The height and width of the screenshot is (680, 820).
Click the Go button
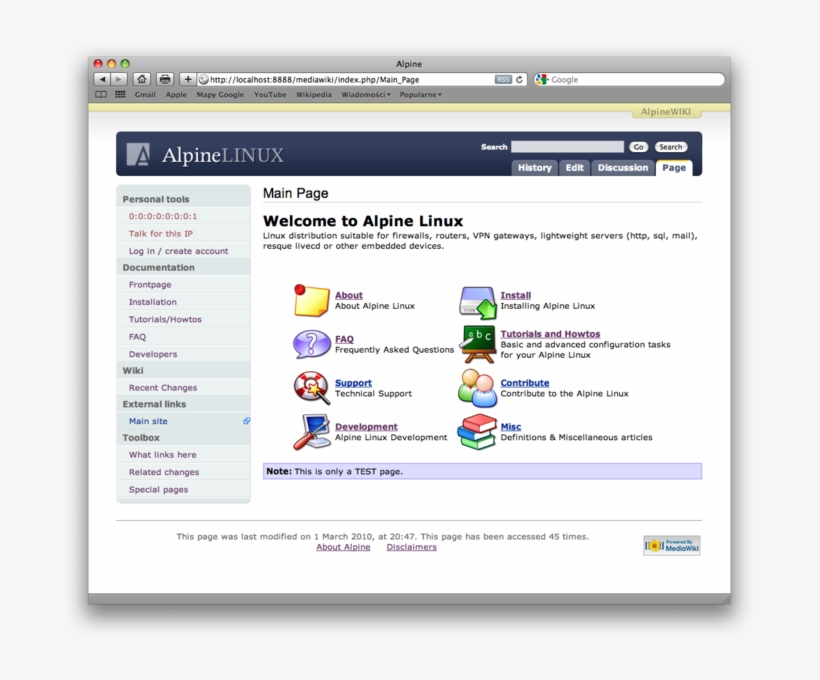(x=639, y=147)
